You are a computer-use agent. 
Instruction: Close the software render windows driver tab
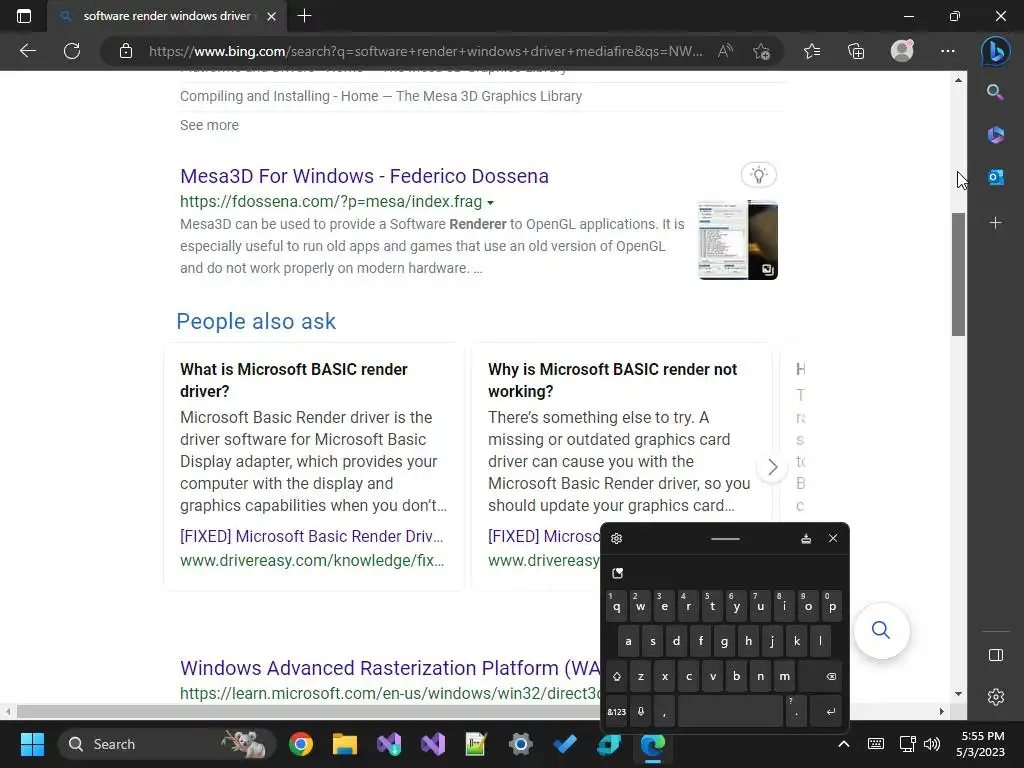point(272,16)
